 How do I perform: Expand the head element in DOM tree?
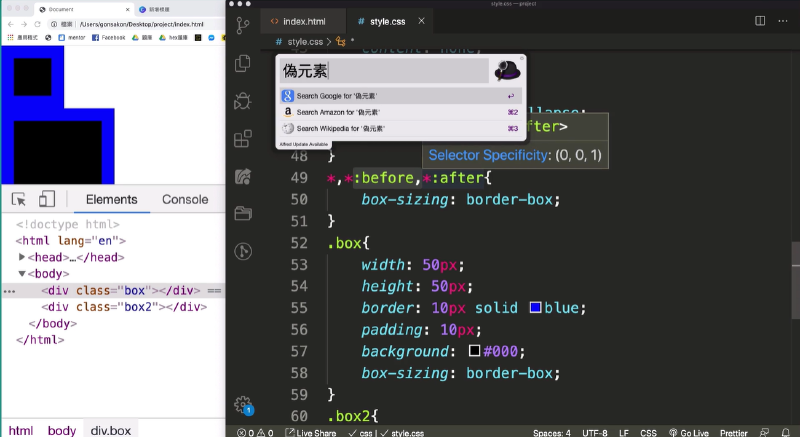(22, 257)
